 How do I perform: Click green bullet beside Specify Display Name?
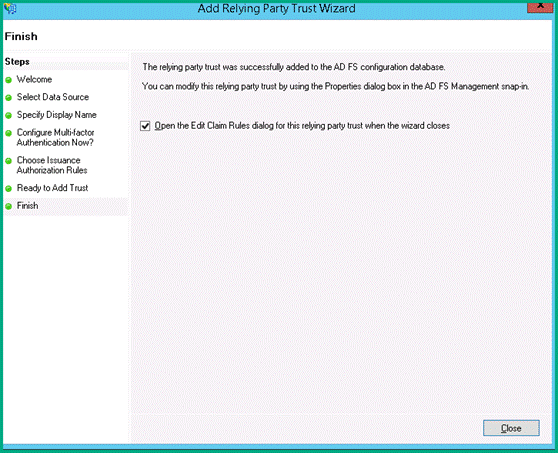[x=9, y=116]
